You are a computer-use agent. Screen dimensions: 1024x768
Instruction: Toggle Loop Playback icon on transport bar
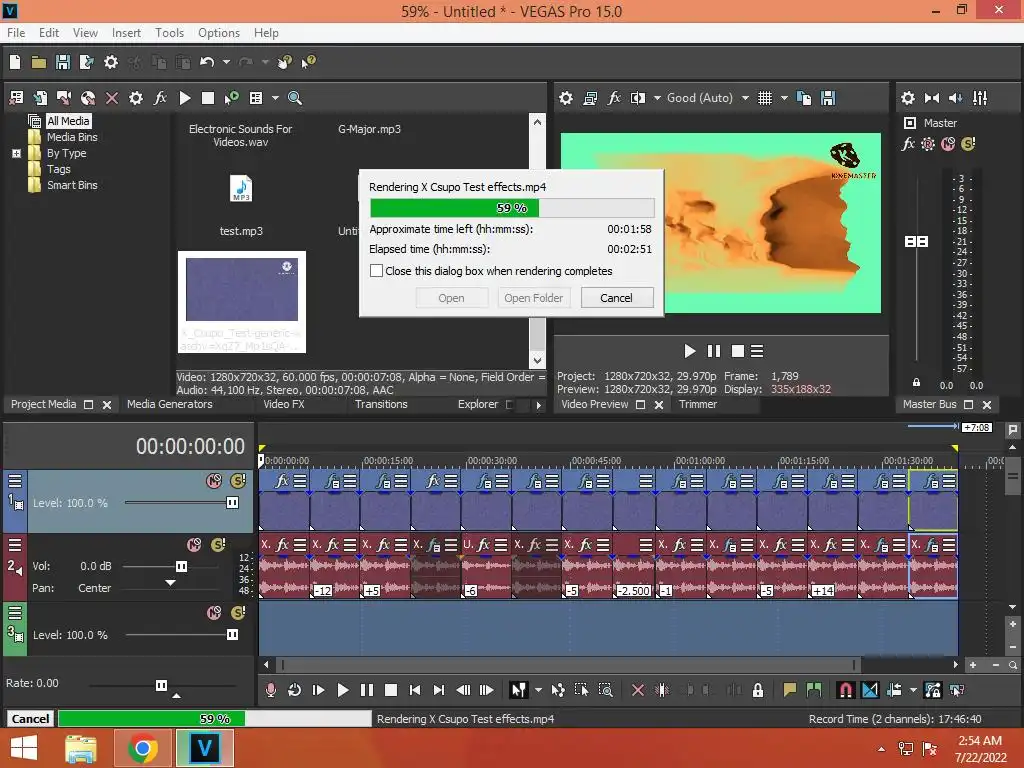295,690
